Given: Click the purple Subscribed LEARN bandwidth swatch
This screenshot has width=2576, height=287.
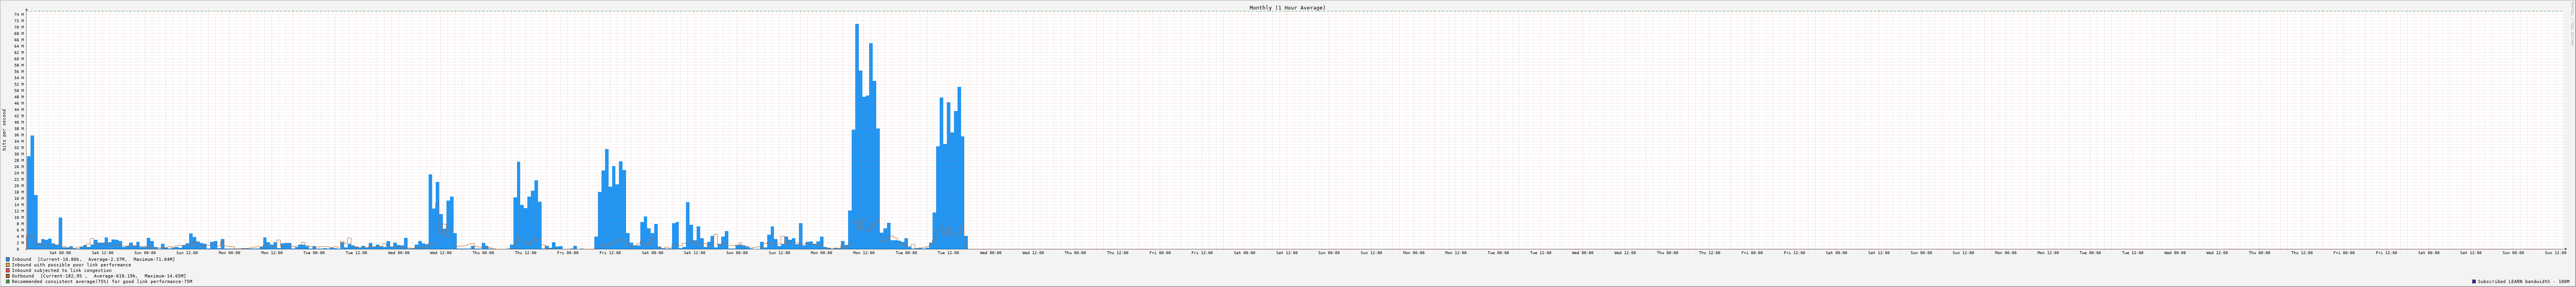Looking at the screenshot, I should click(x=2474, y=282).
